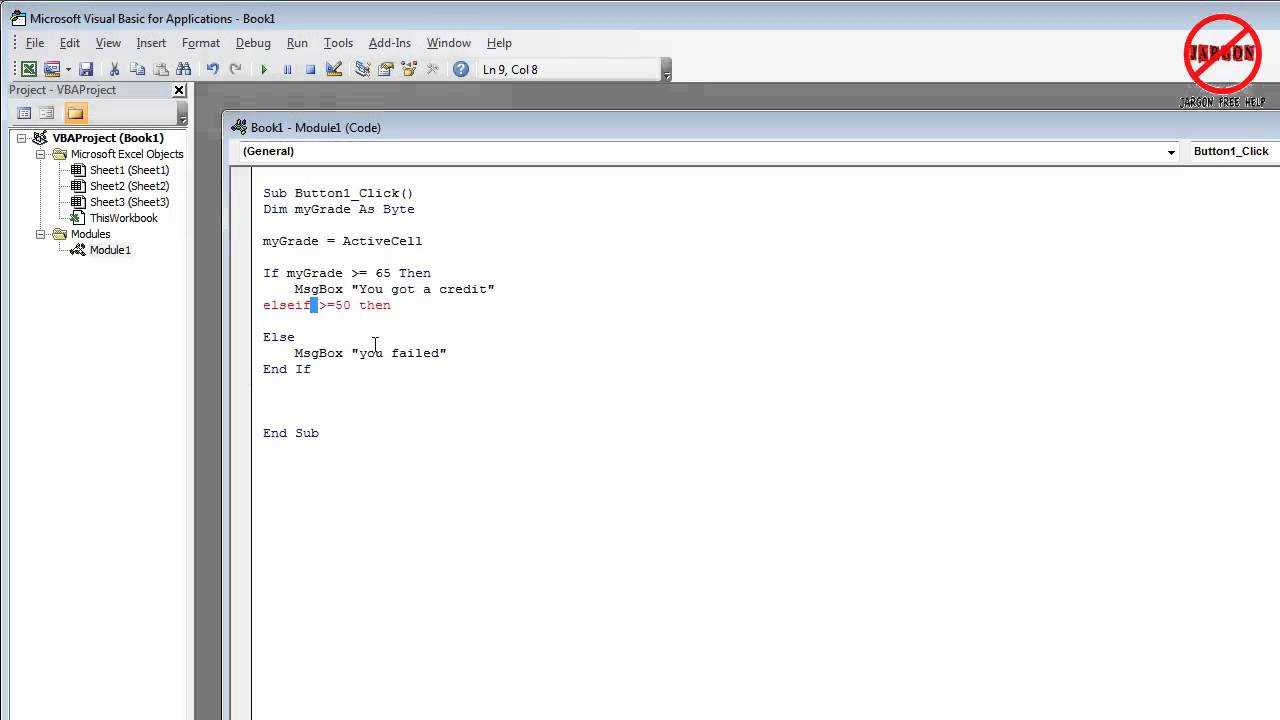Screen dimensions: 1280x720
Task: Click the View Code icon in Project panel
Action: click(x=25, y=113)
